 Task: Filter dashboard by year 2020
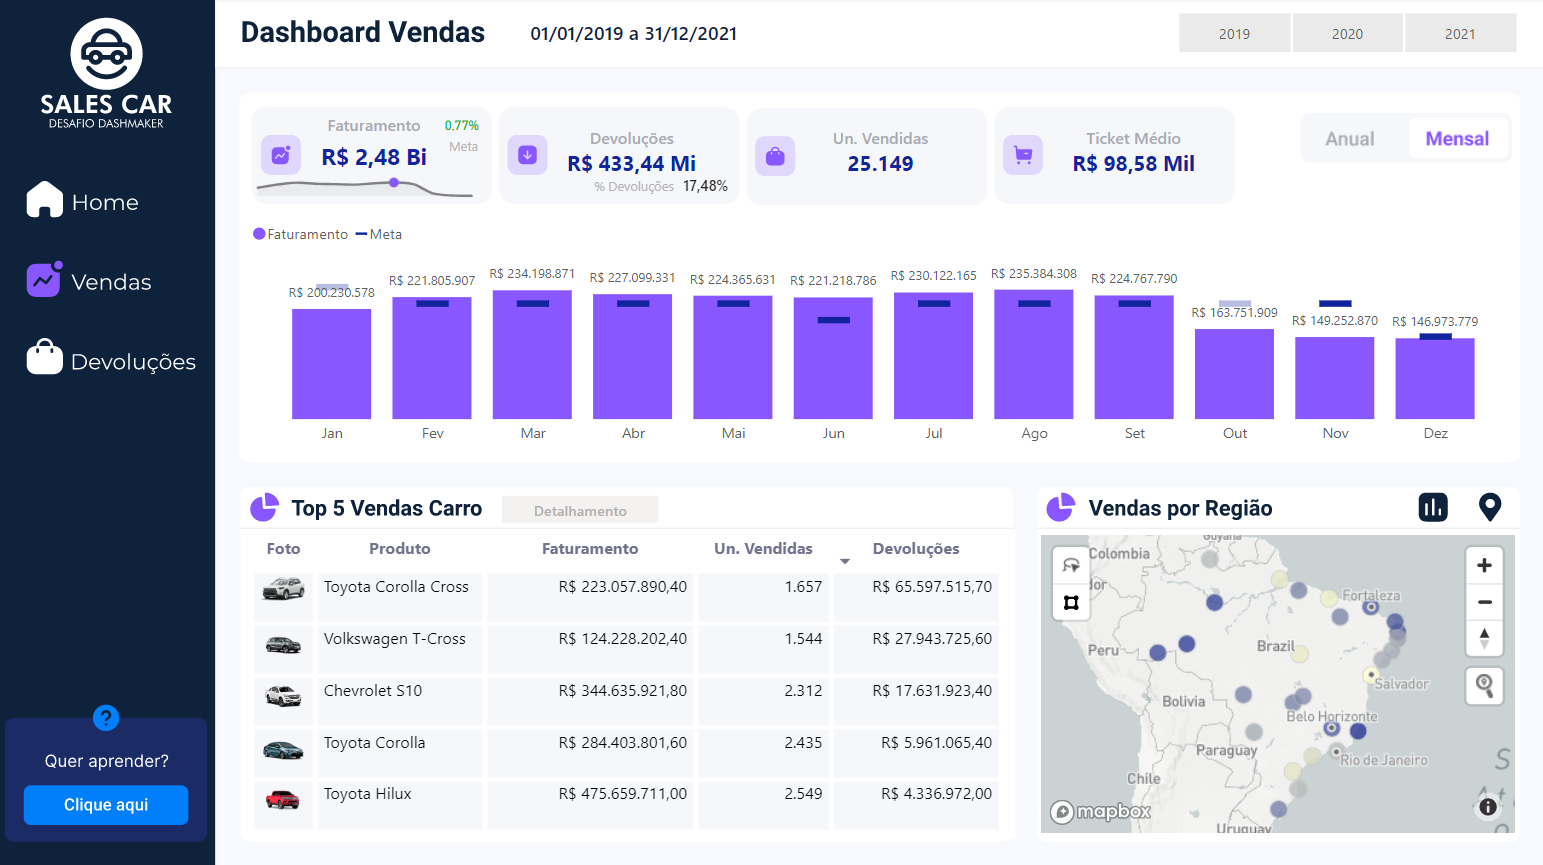(1347, 33)
